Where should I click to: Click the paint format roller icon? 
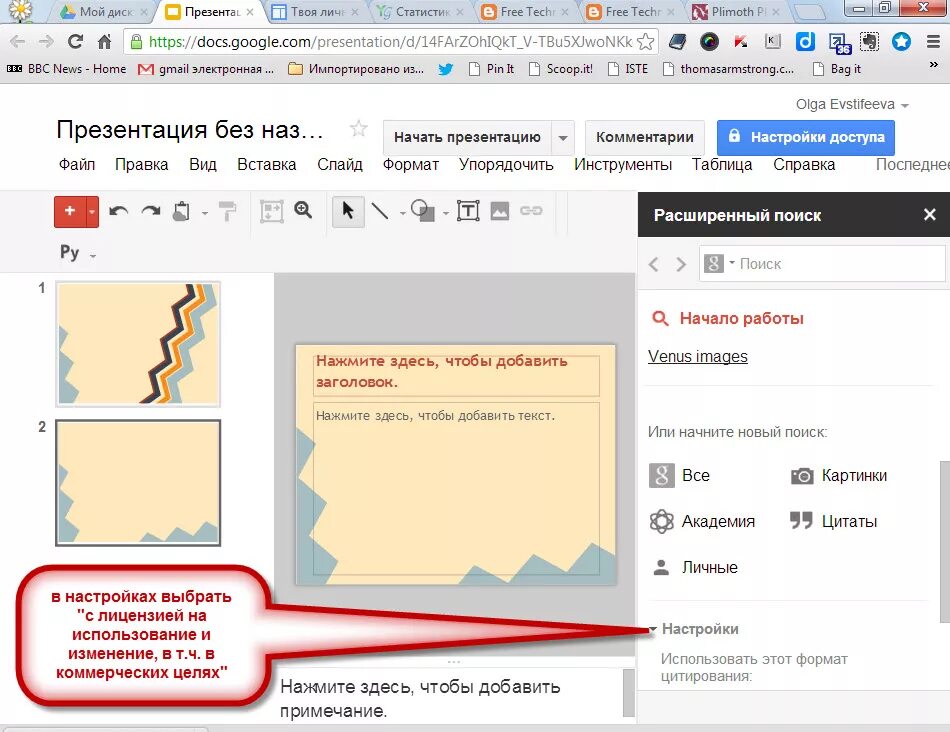click(x=227, y=211)
